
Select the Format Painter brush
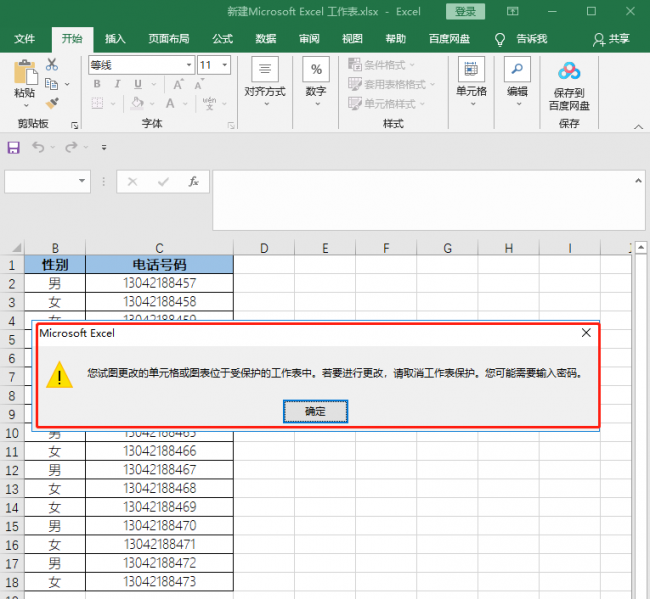click(52, 103)
